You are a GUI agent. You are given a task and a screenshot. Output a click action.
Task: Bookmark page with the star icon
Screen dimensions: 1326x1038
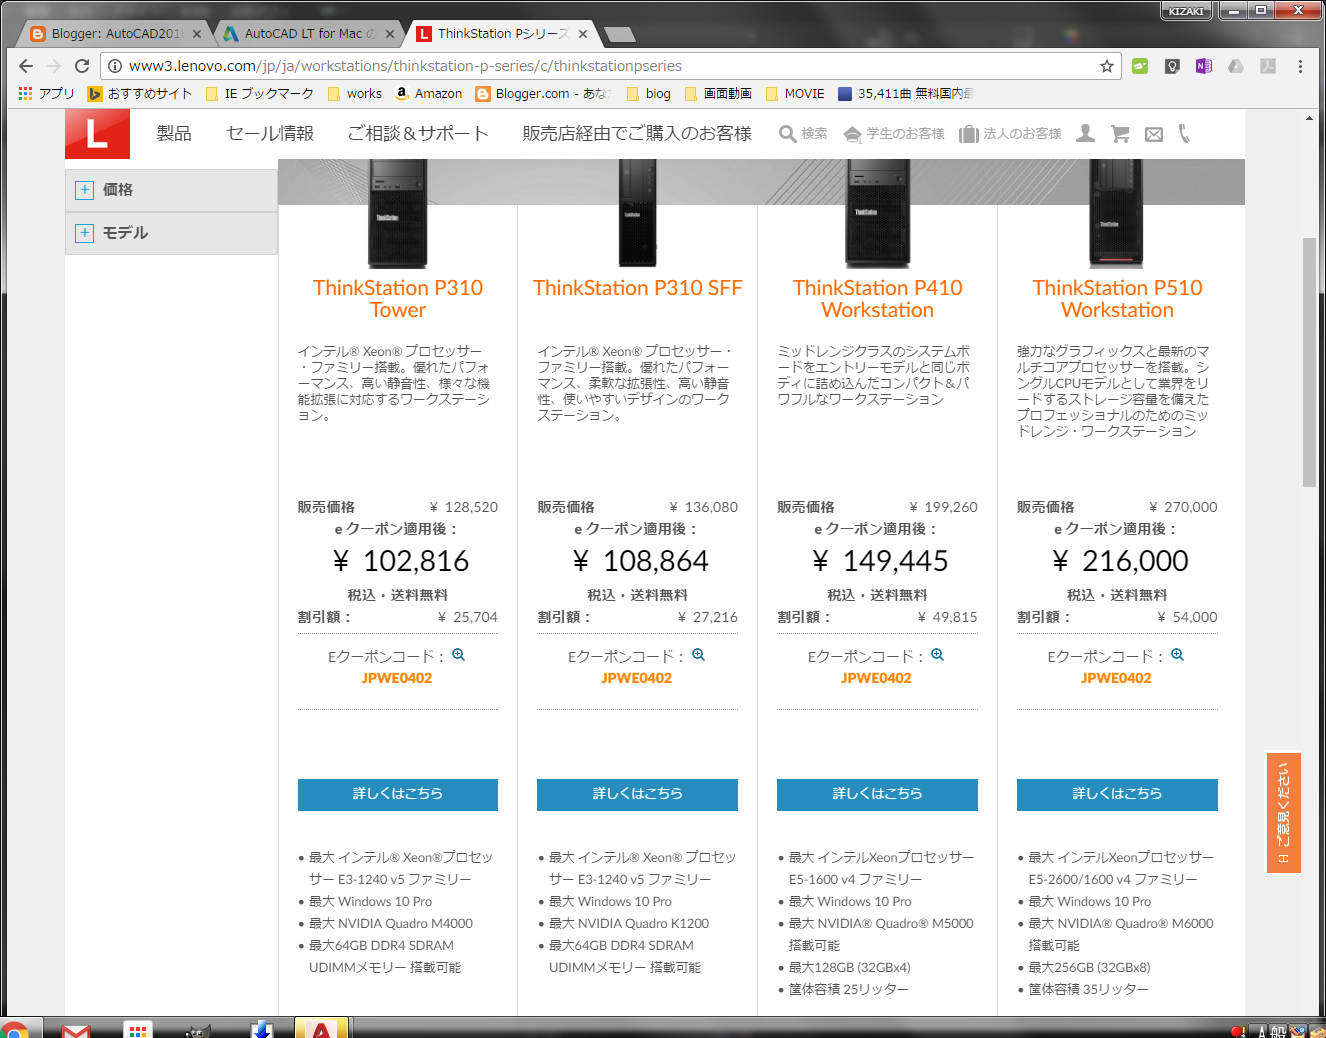pos(1107,66)
